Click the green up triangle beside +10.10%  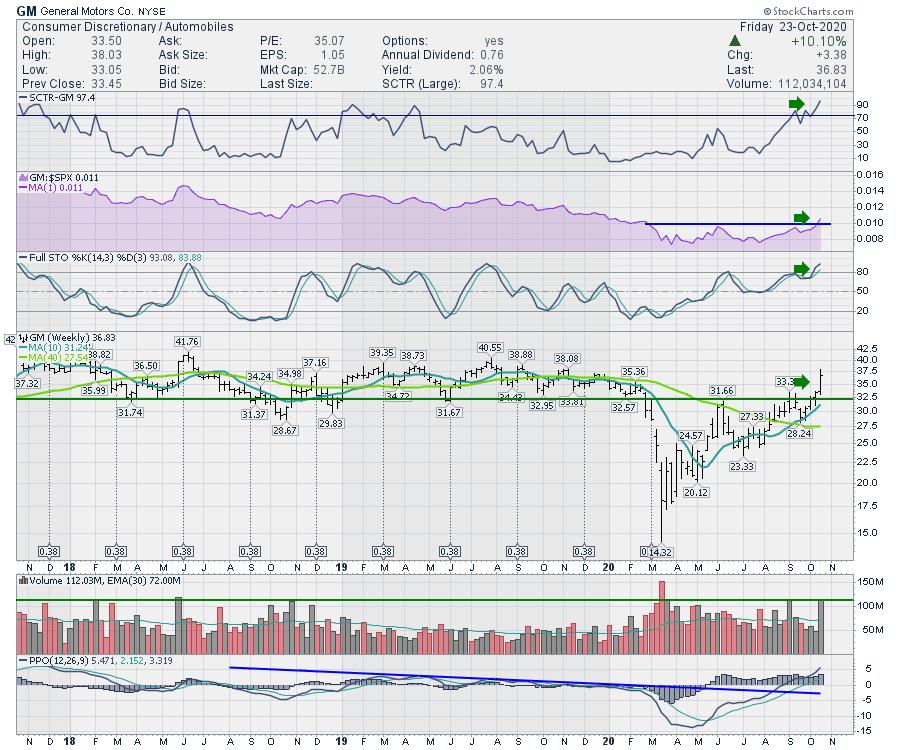click(735, 41)
